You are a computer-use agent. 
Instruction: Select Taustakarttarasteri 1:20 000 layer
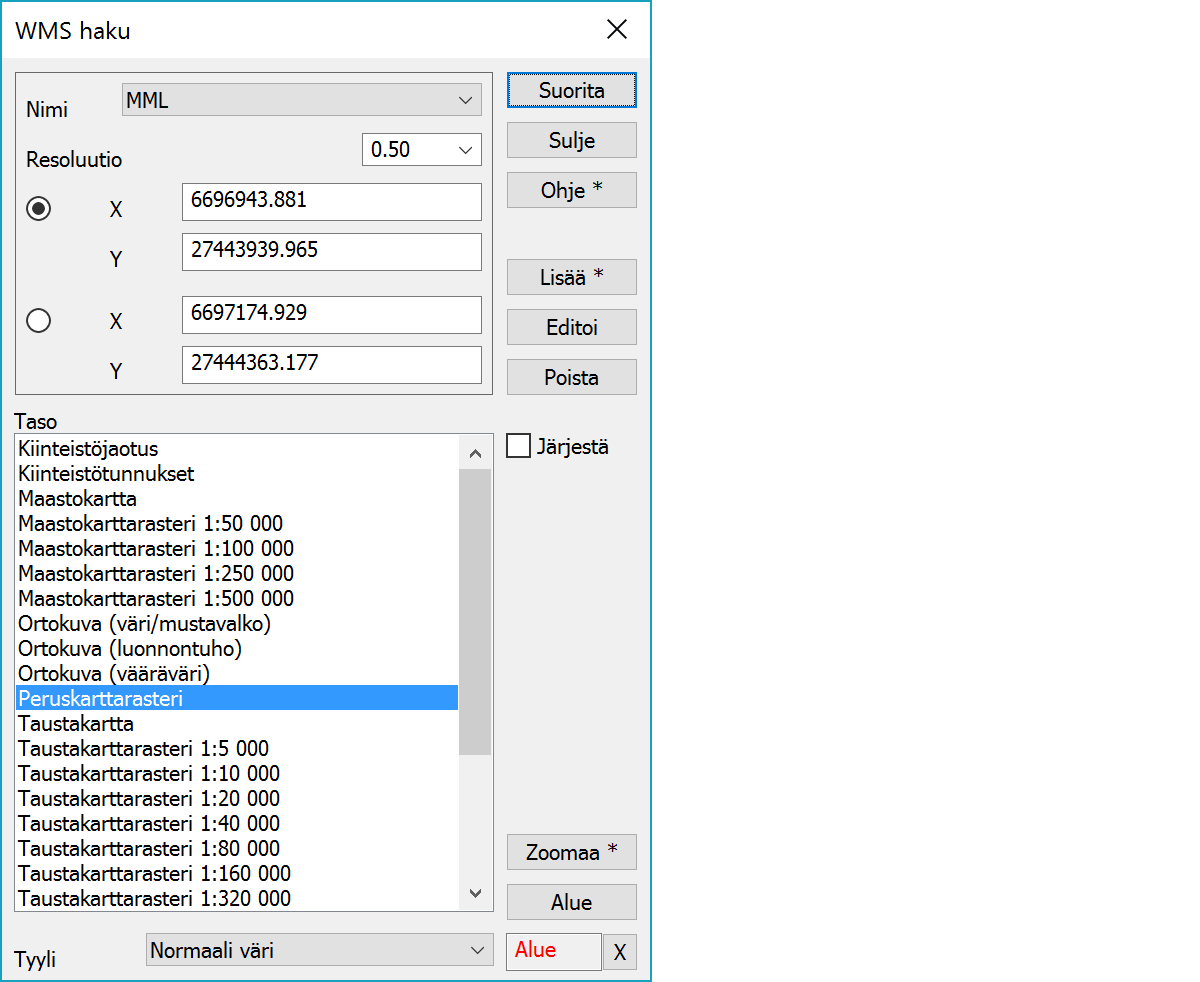[149, 799]
